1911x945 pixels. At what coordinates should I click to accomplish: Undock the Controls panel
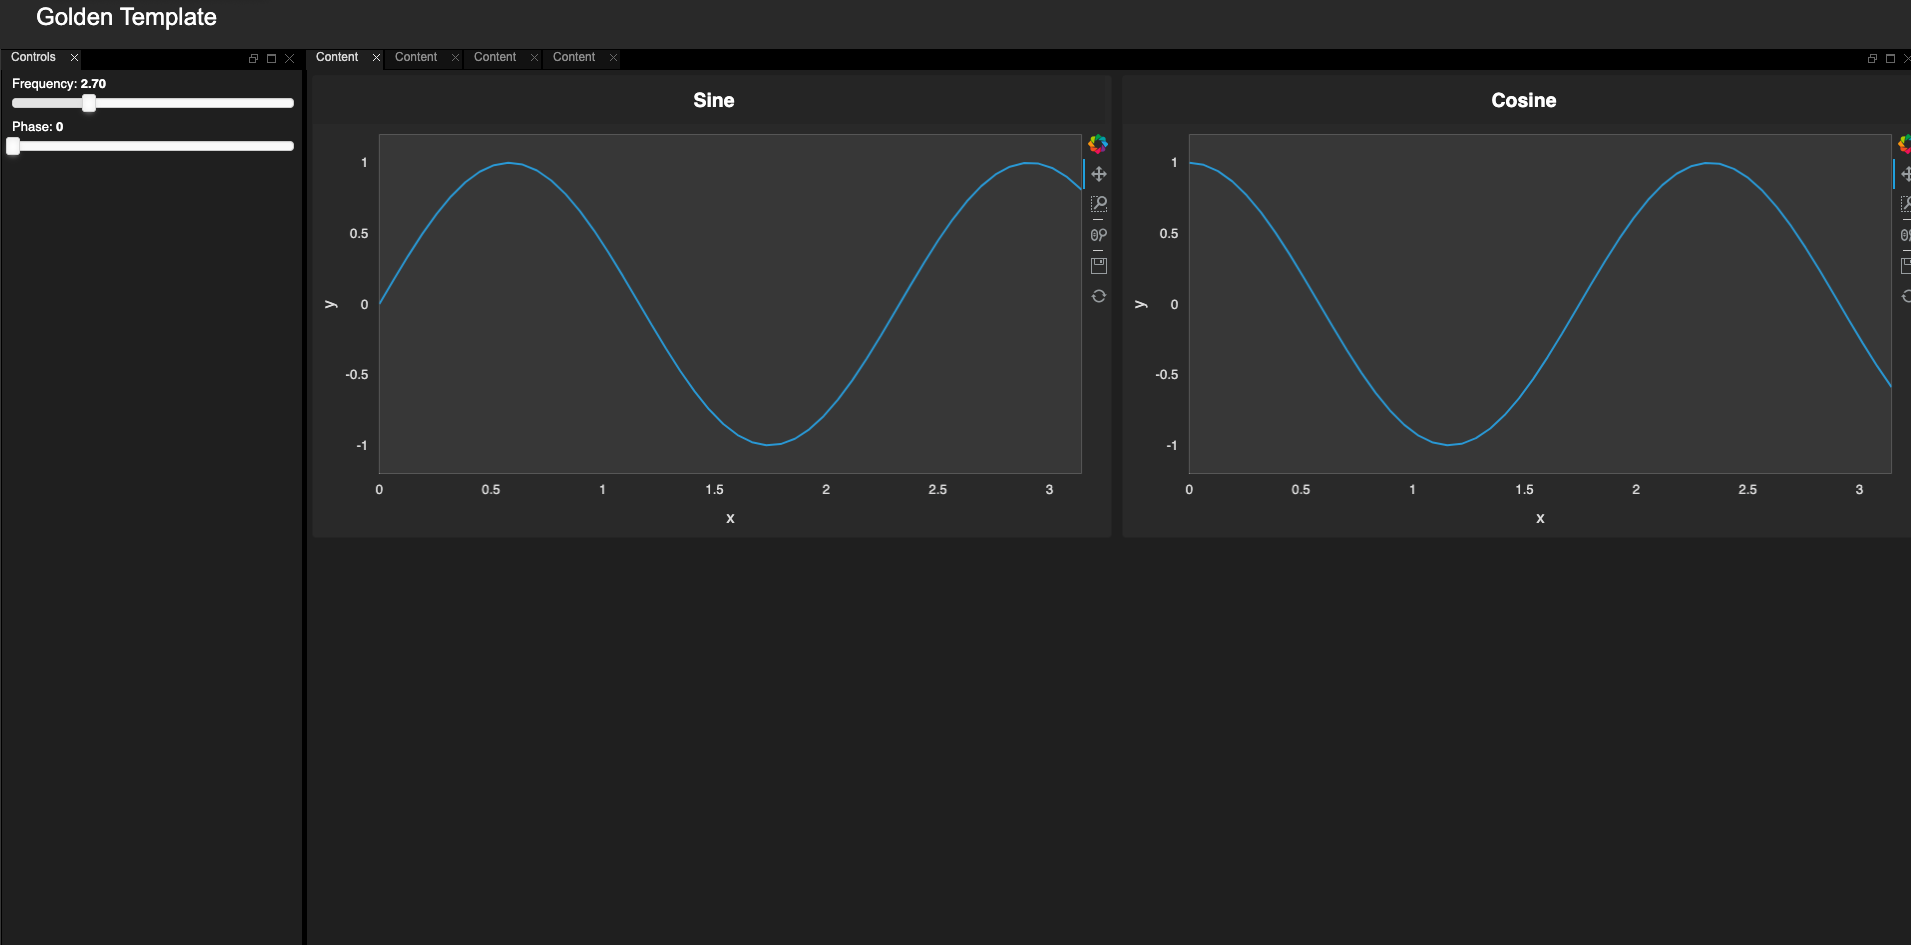click(253, 58)
